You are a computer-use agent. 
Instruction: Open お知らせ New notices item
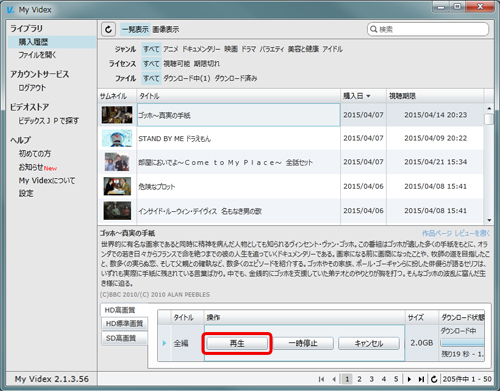[x=38, y=167]
